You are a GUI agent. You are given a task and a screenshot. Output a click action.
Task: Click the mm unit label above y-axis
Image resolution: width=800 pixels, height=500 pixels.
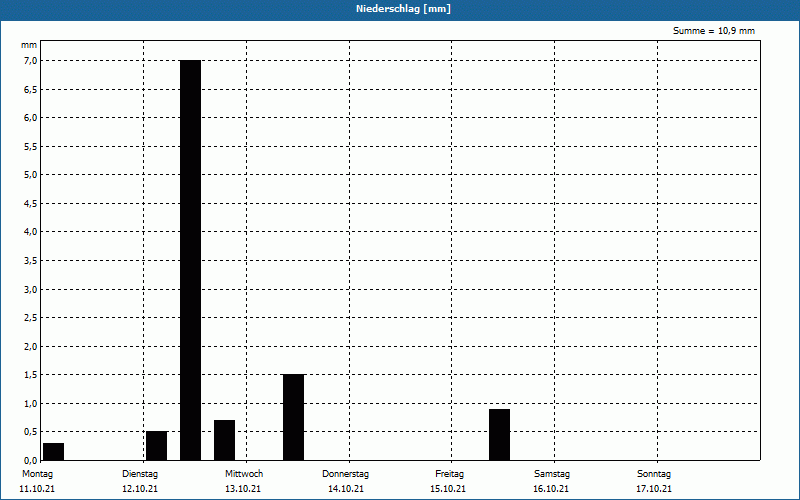pyautogui.click(x=29, y=45)
